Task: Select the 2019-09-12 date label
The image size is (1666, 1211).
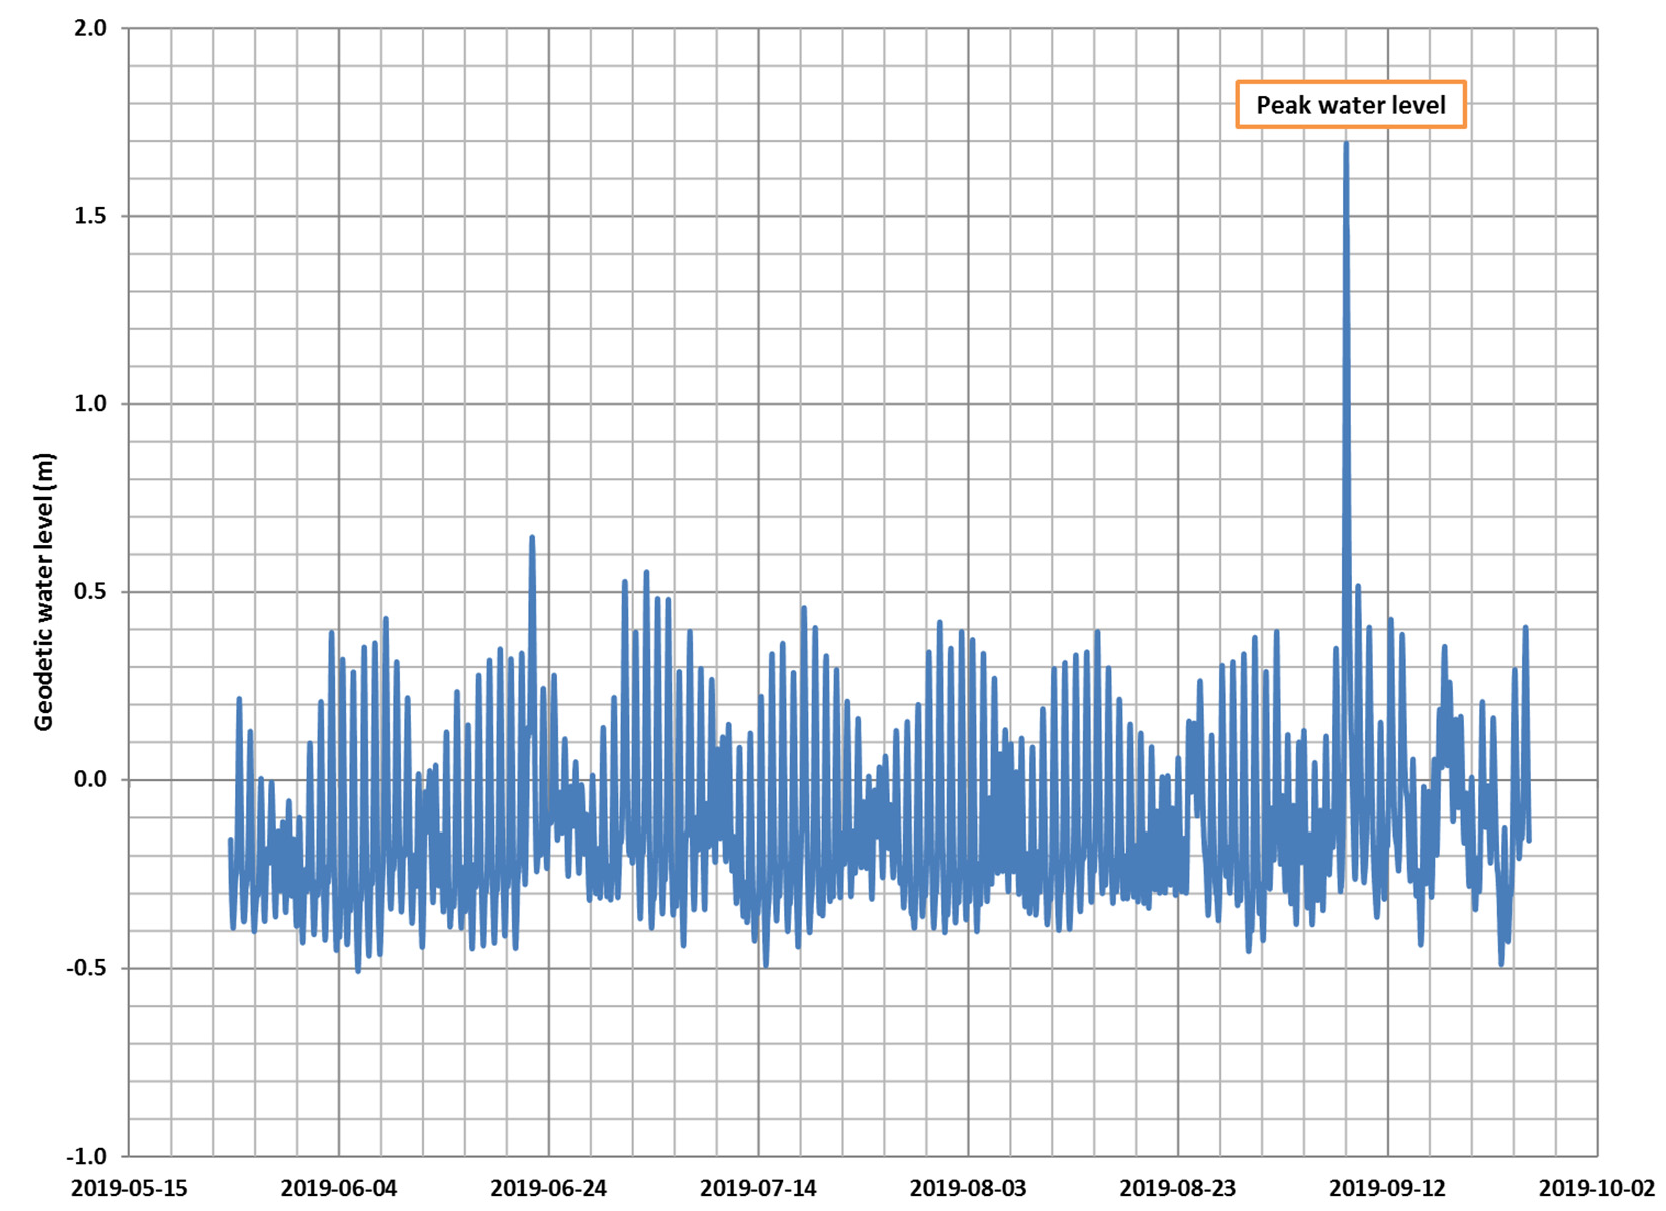Action: (1387, 1188)
